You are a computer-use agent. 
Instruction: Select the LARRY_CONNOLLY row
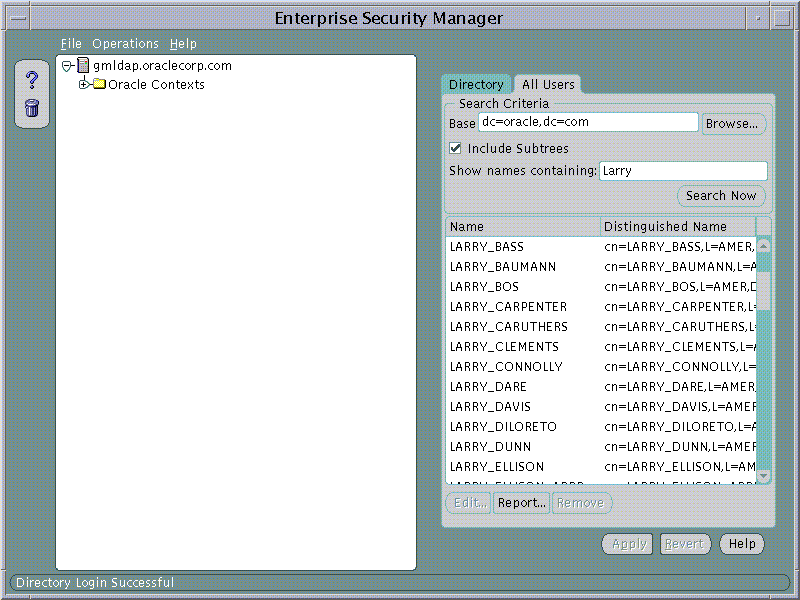point(601,367)
